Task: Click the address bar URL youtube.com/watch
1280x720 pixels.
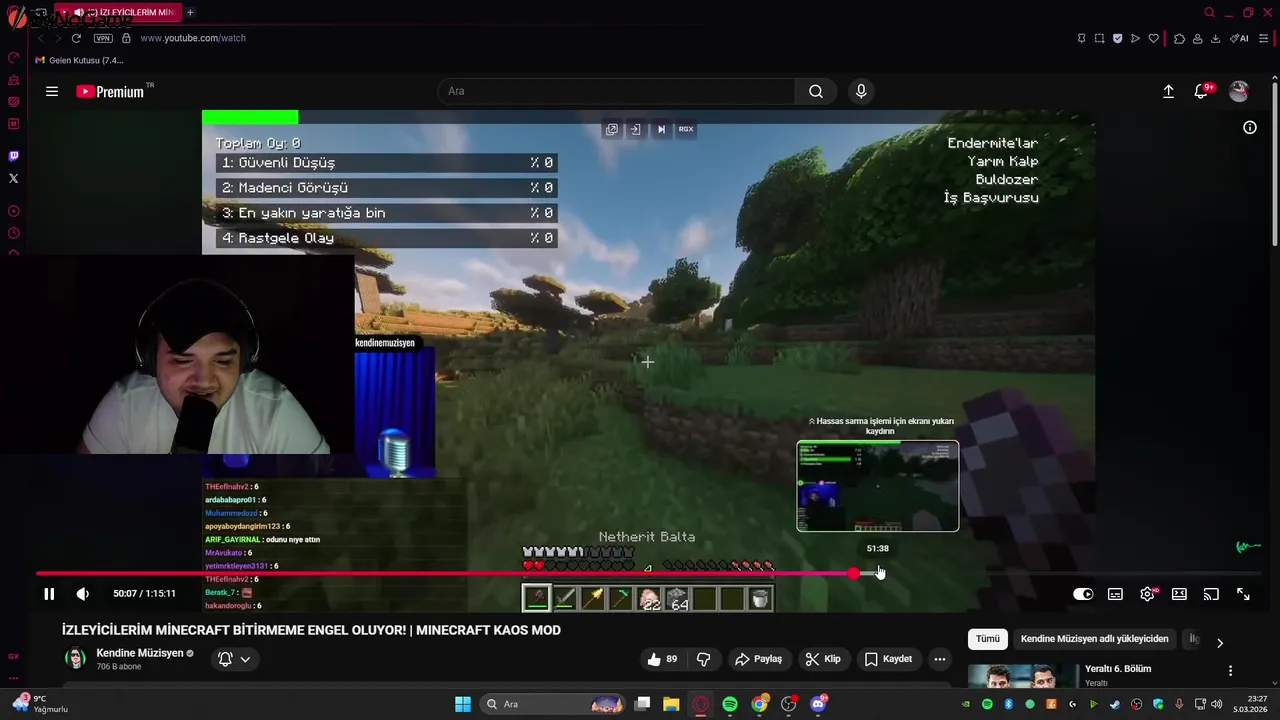Action: (x=193, y=38)
